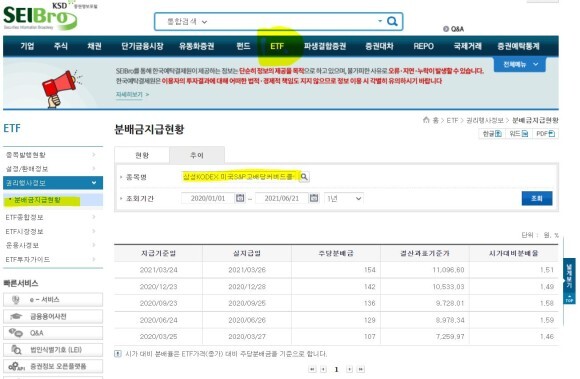Open the 주식 menu
Image resolution: width=580 pixels, height=379 pixels.
tap(61, 46)
